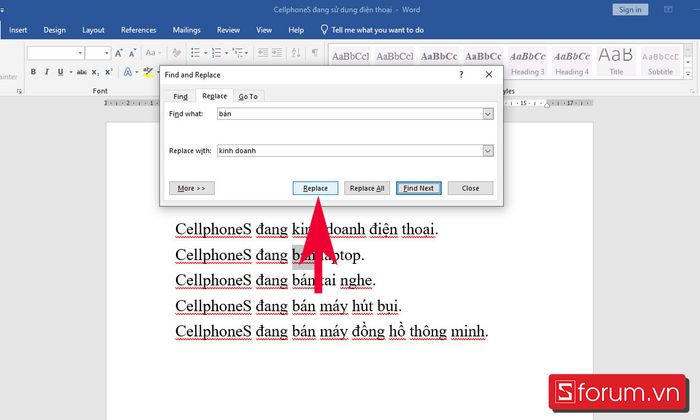Image resolution: width=700 pixels, height=420 pixels.
Task: Select the Replace tab in dialog
Action: click(x=214, y=96)
